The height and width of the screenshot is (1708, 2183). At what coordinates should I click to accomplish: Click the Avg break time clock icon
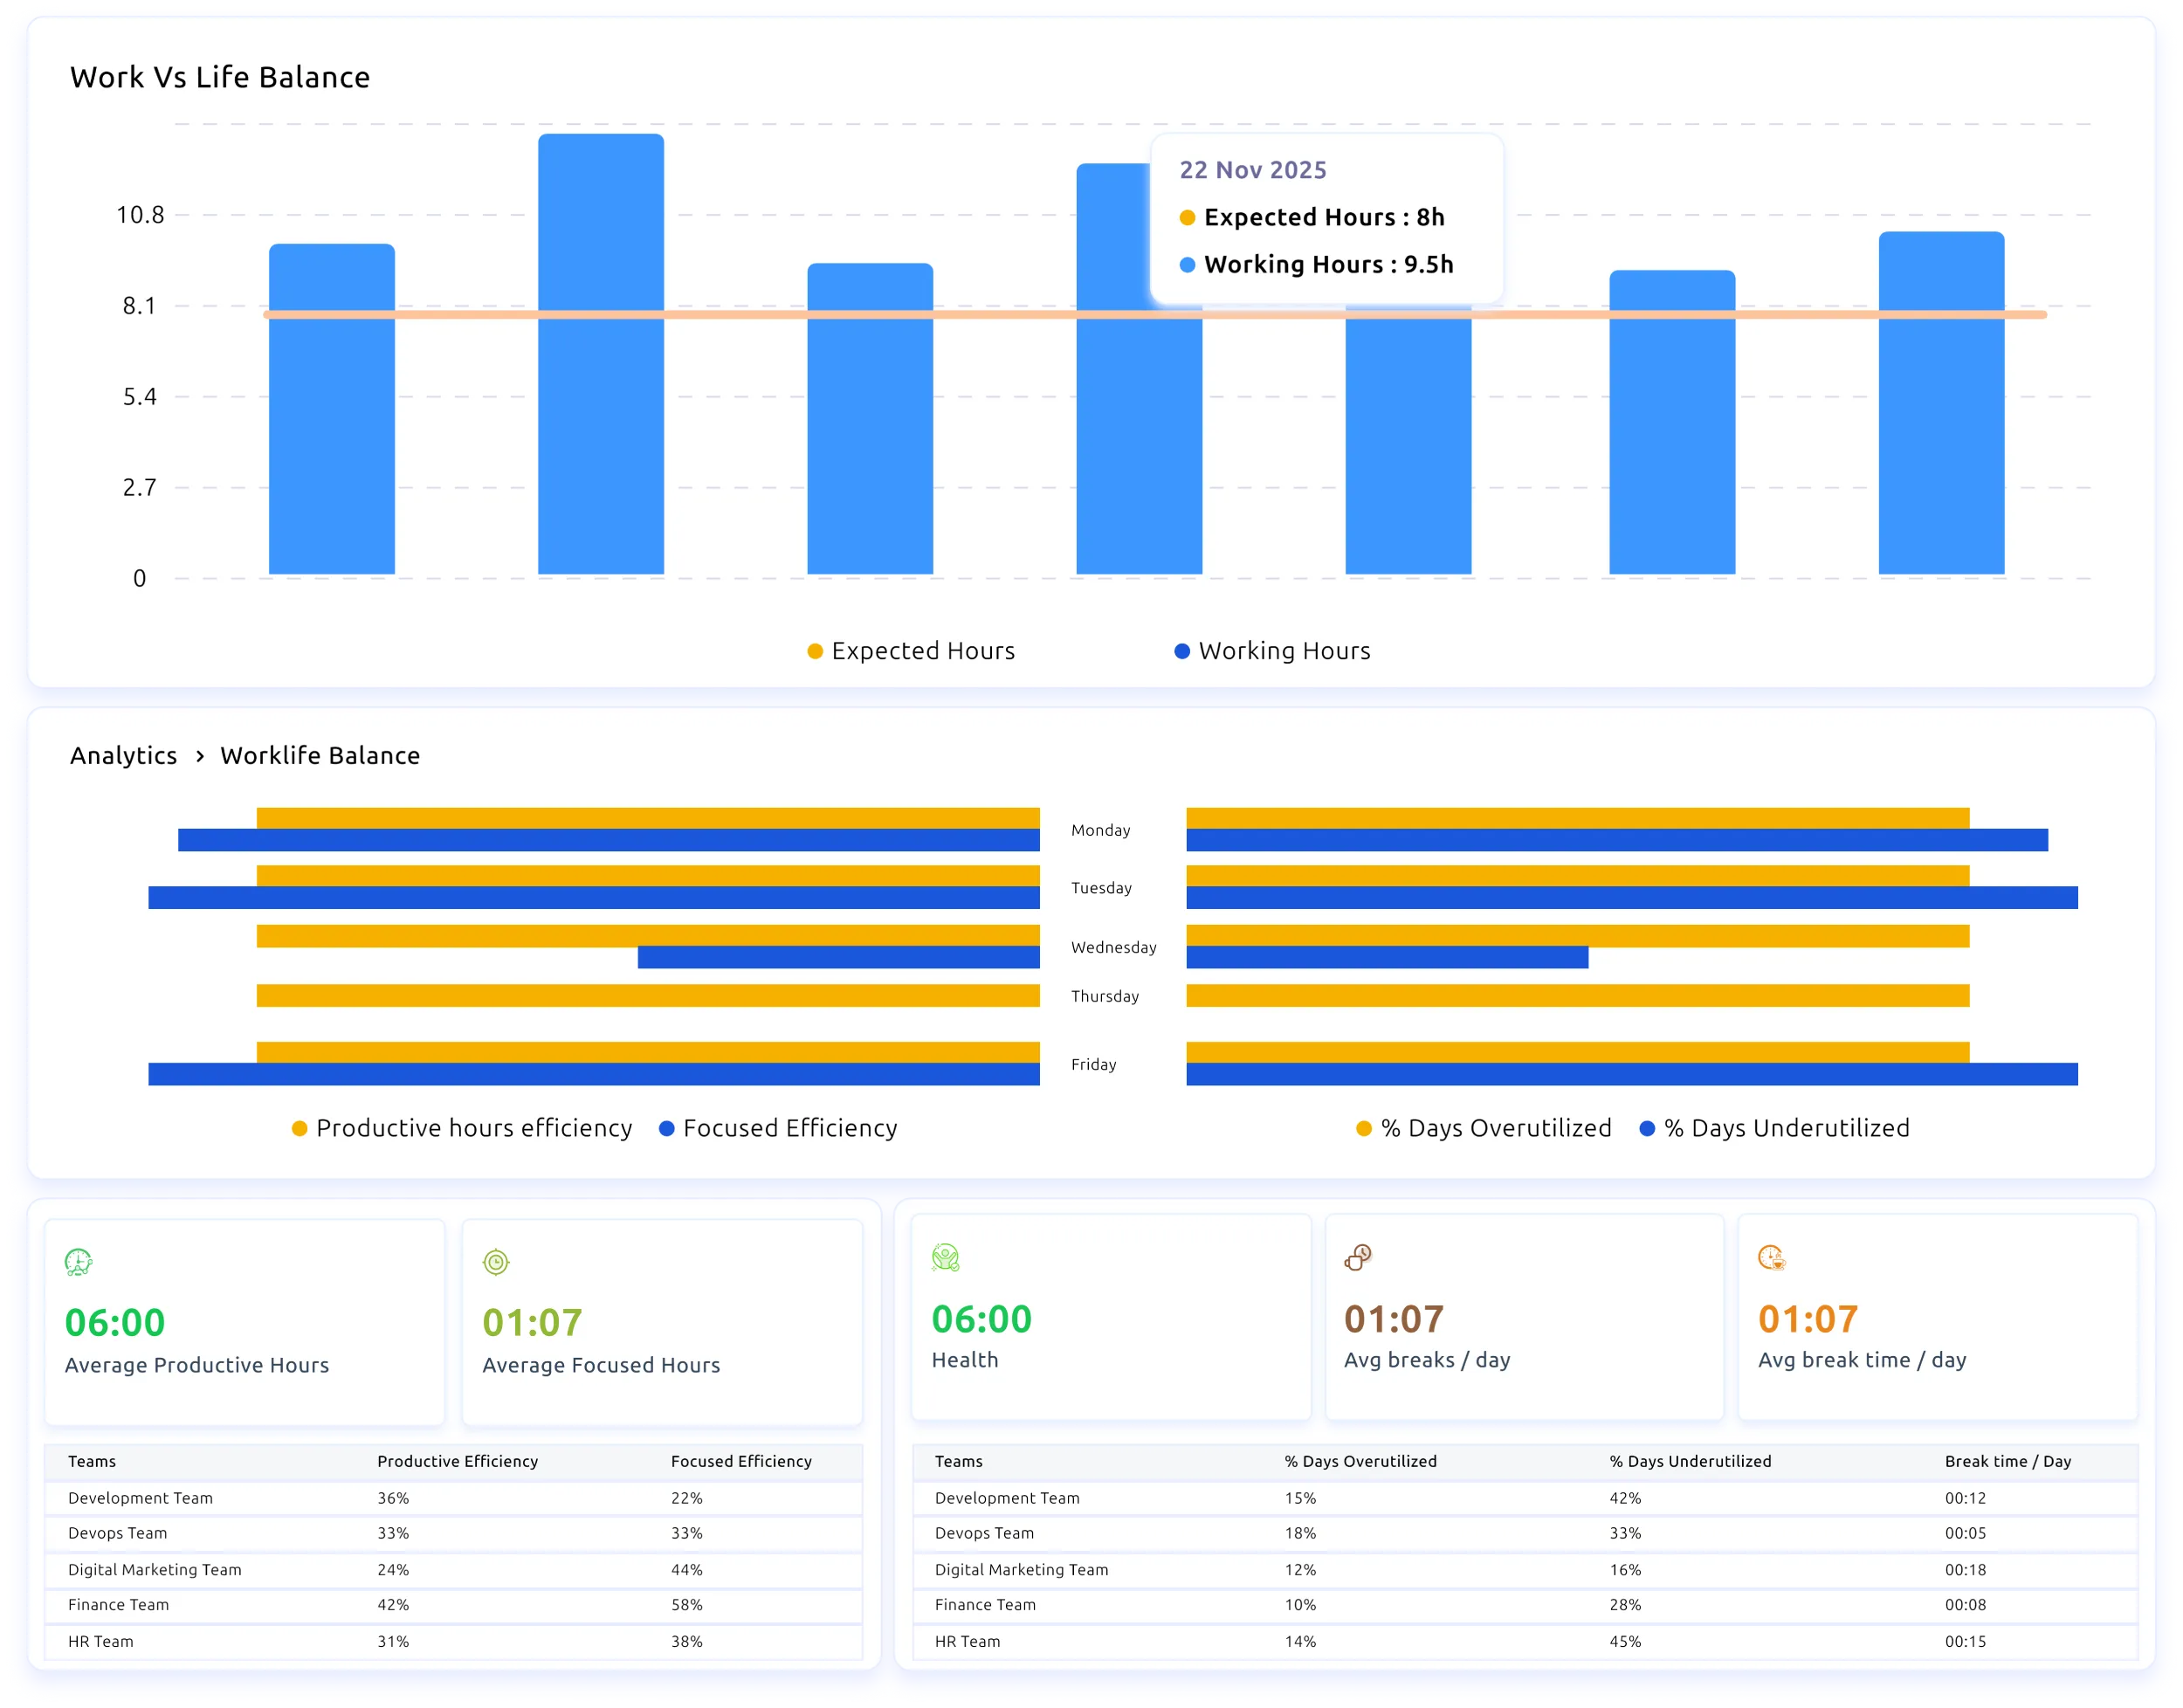[x=1771, y=1257]
